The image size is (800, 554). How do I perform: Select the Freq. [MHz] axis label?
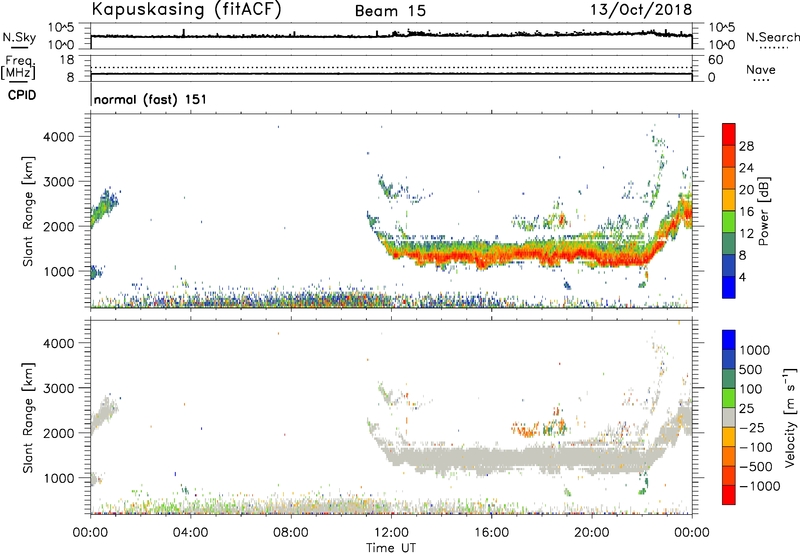pyautogui.click(x=19, y=68)
